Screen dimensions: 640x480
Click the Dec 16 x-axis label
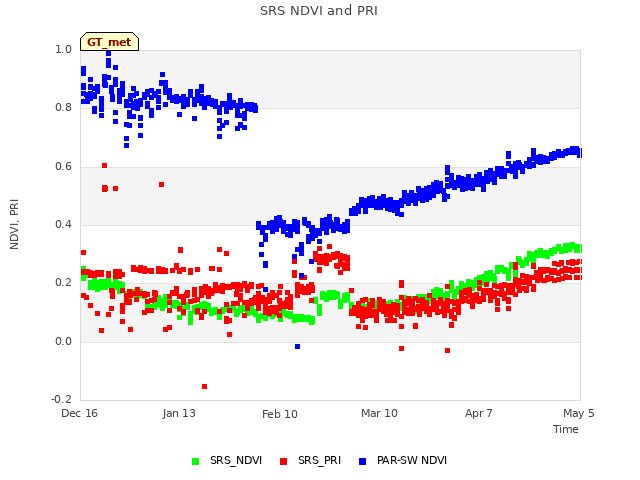[79, 413]
